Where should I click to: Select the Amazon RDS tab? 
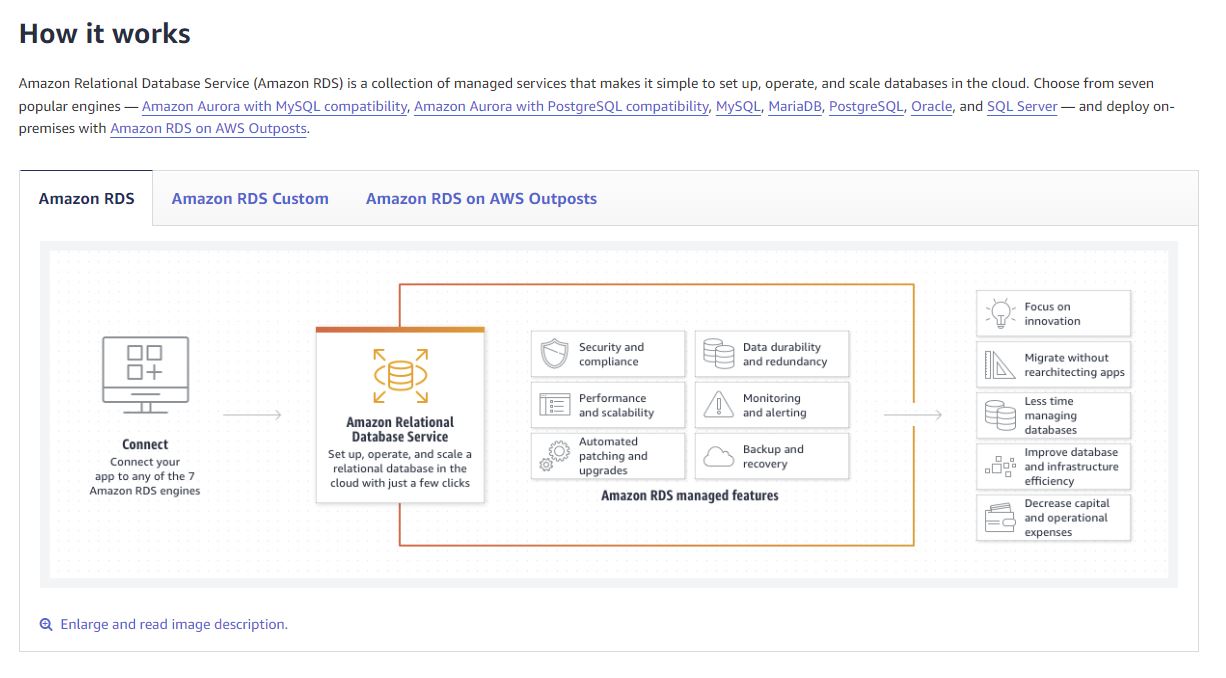click(86, 199)
